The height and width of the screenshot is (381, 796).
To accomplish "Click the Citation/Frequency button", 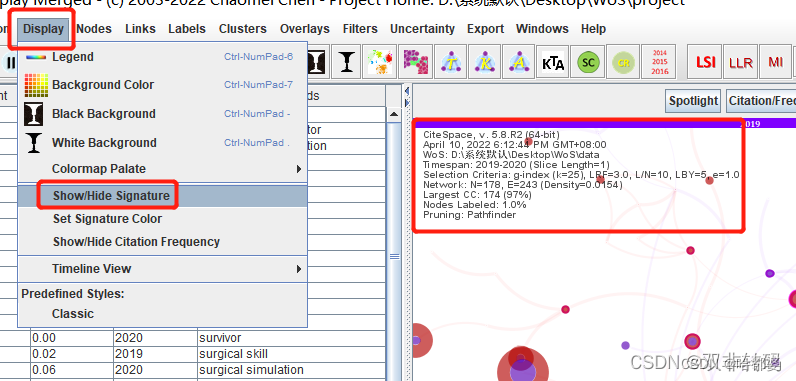I will pos(761,101).
